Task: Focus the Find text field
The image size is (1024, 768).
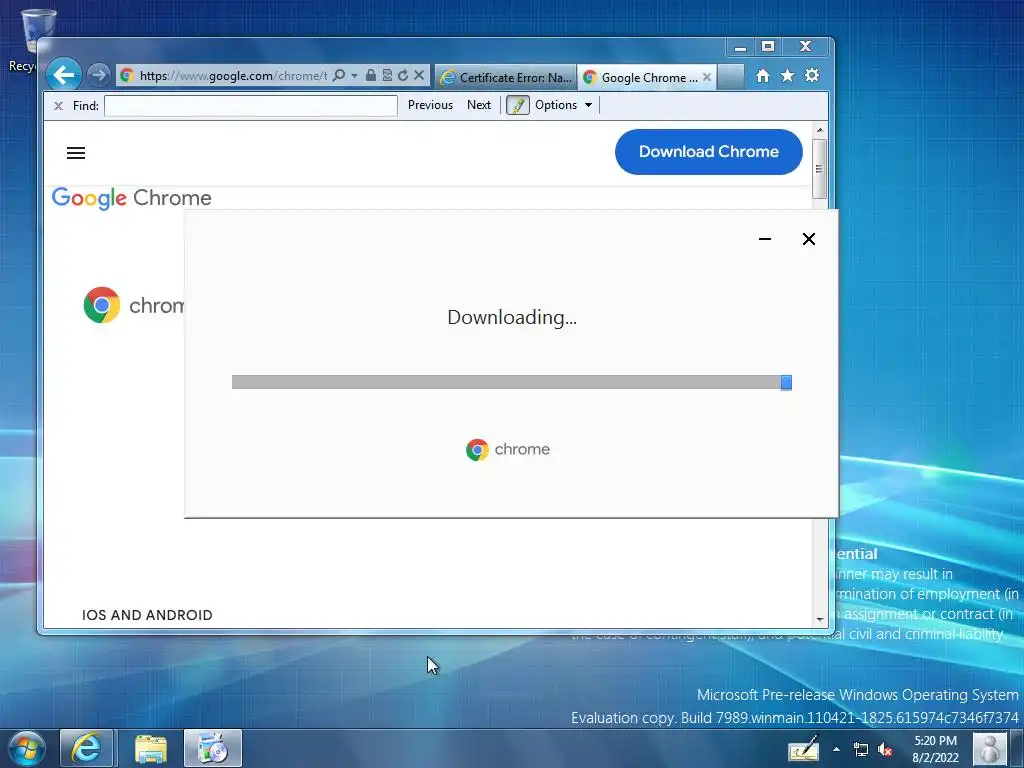Action: tap(251, 105)
